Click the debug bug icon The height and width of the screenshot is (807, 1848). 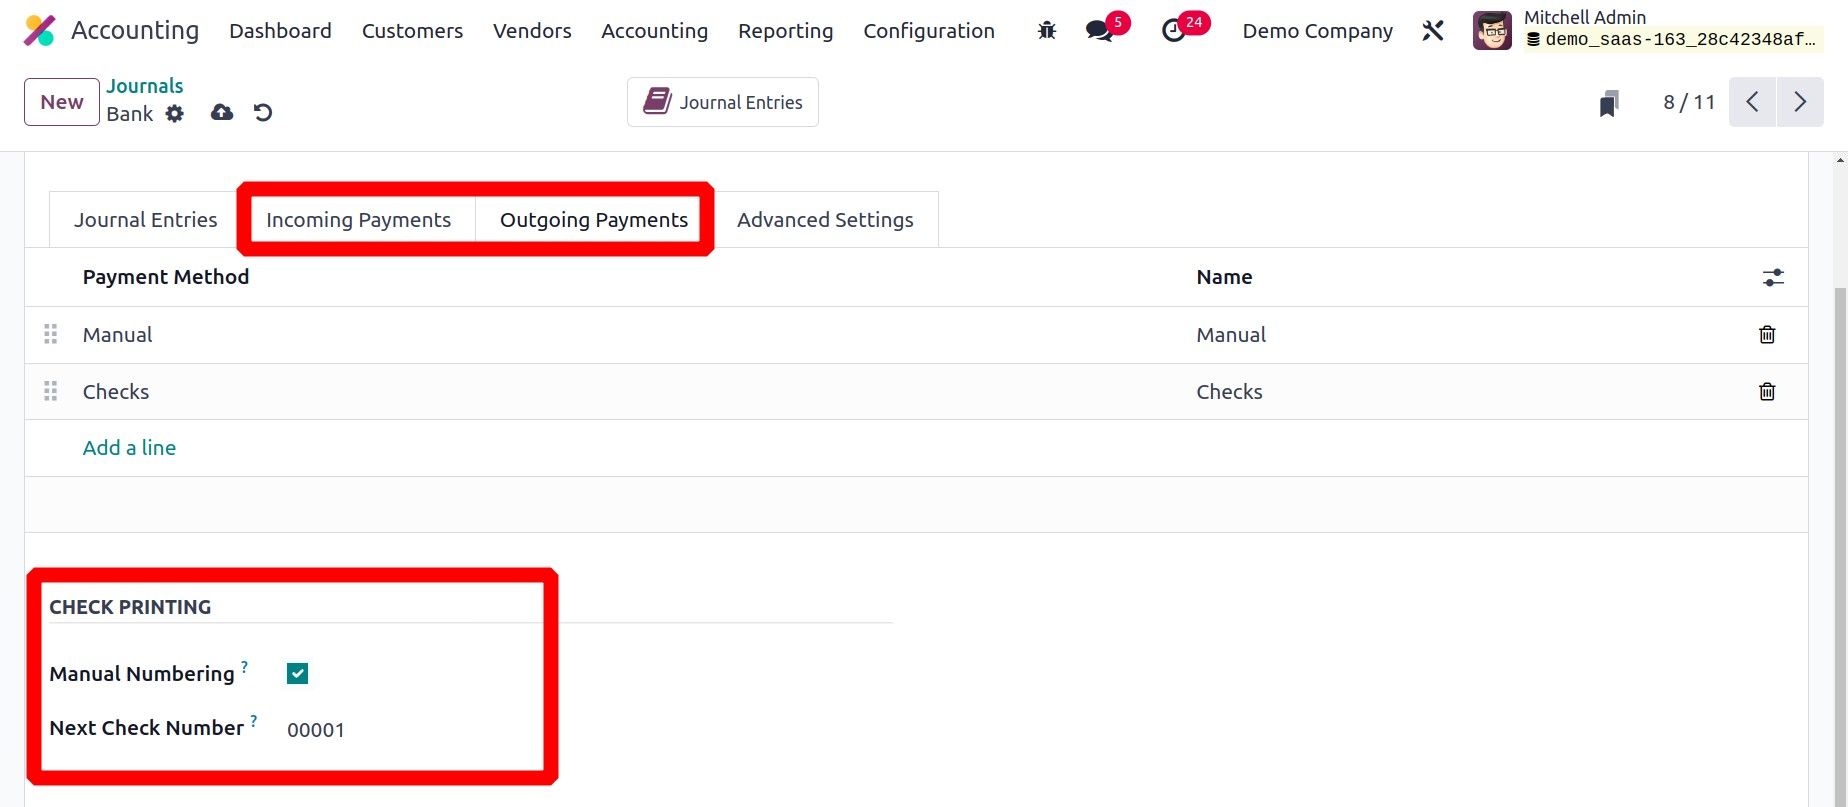(1047, 31)
